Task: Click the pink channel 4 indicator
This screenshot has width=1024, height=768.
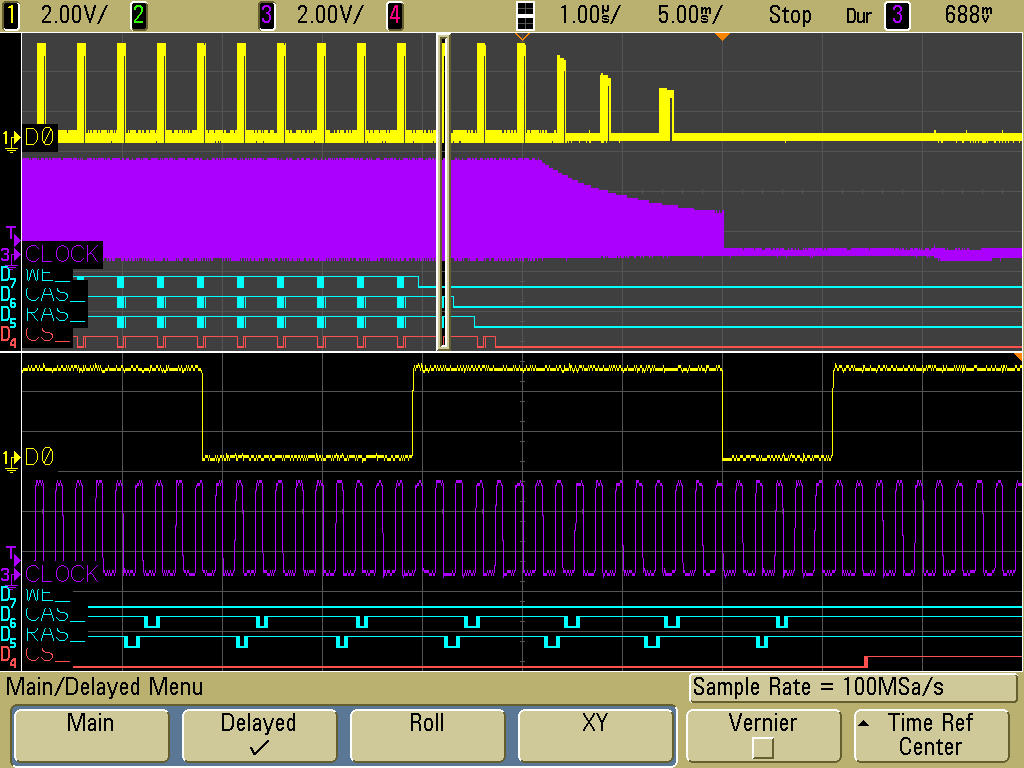Action: point(395,15)
